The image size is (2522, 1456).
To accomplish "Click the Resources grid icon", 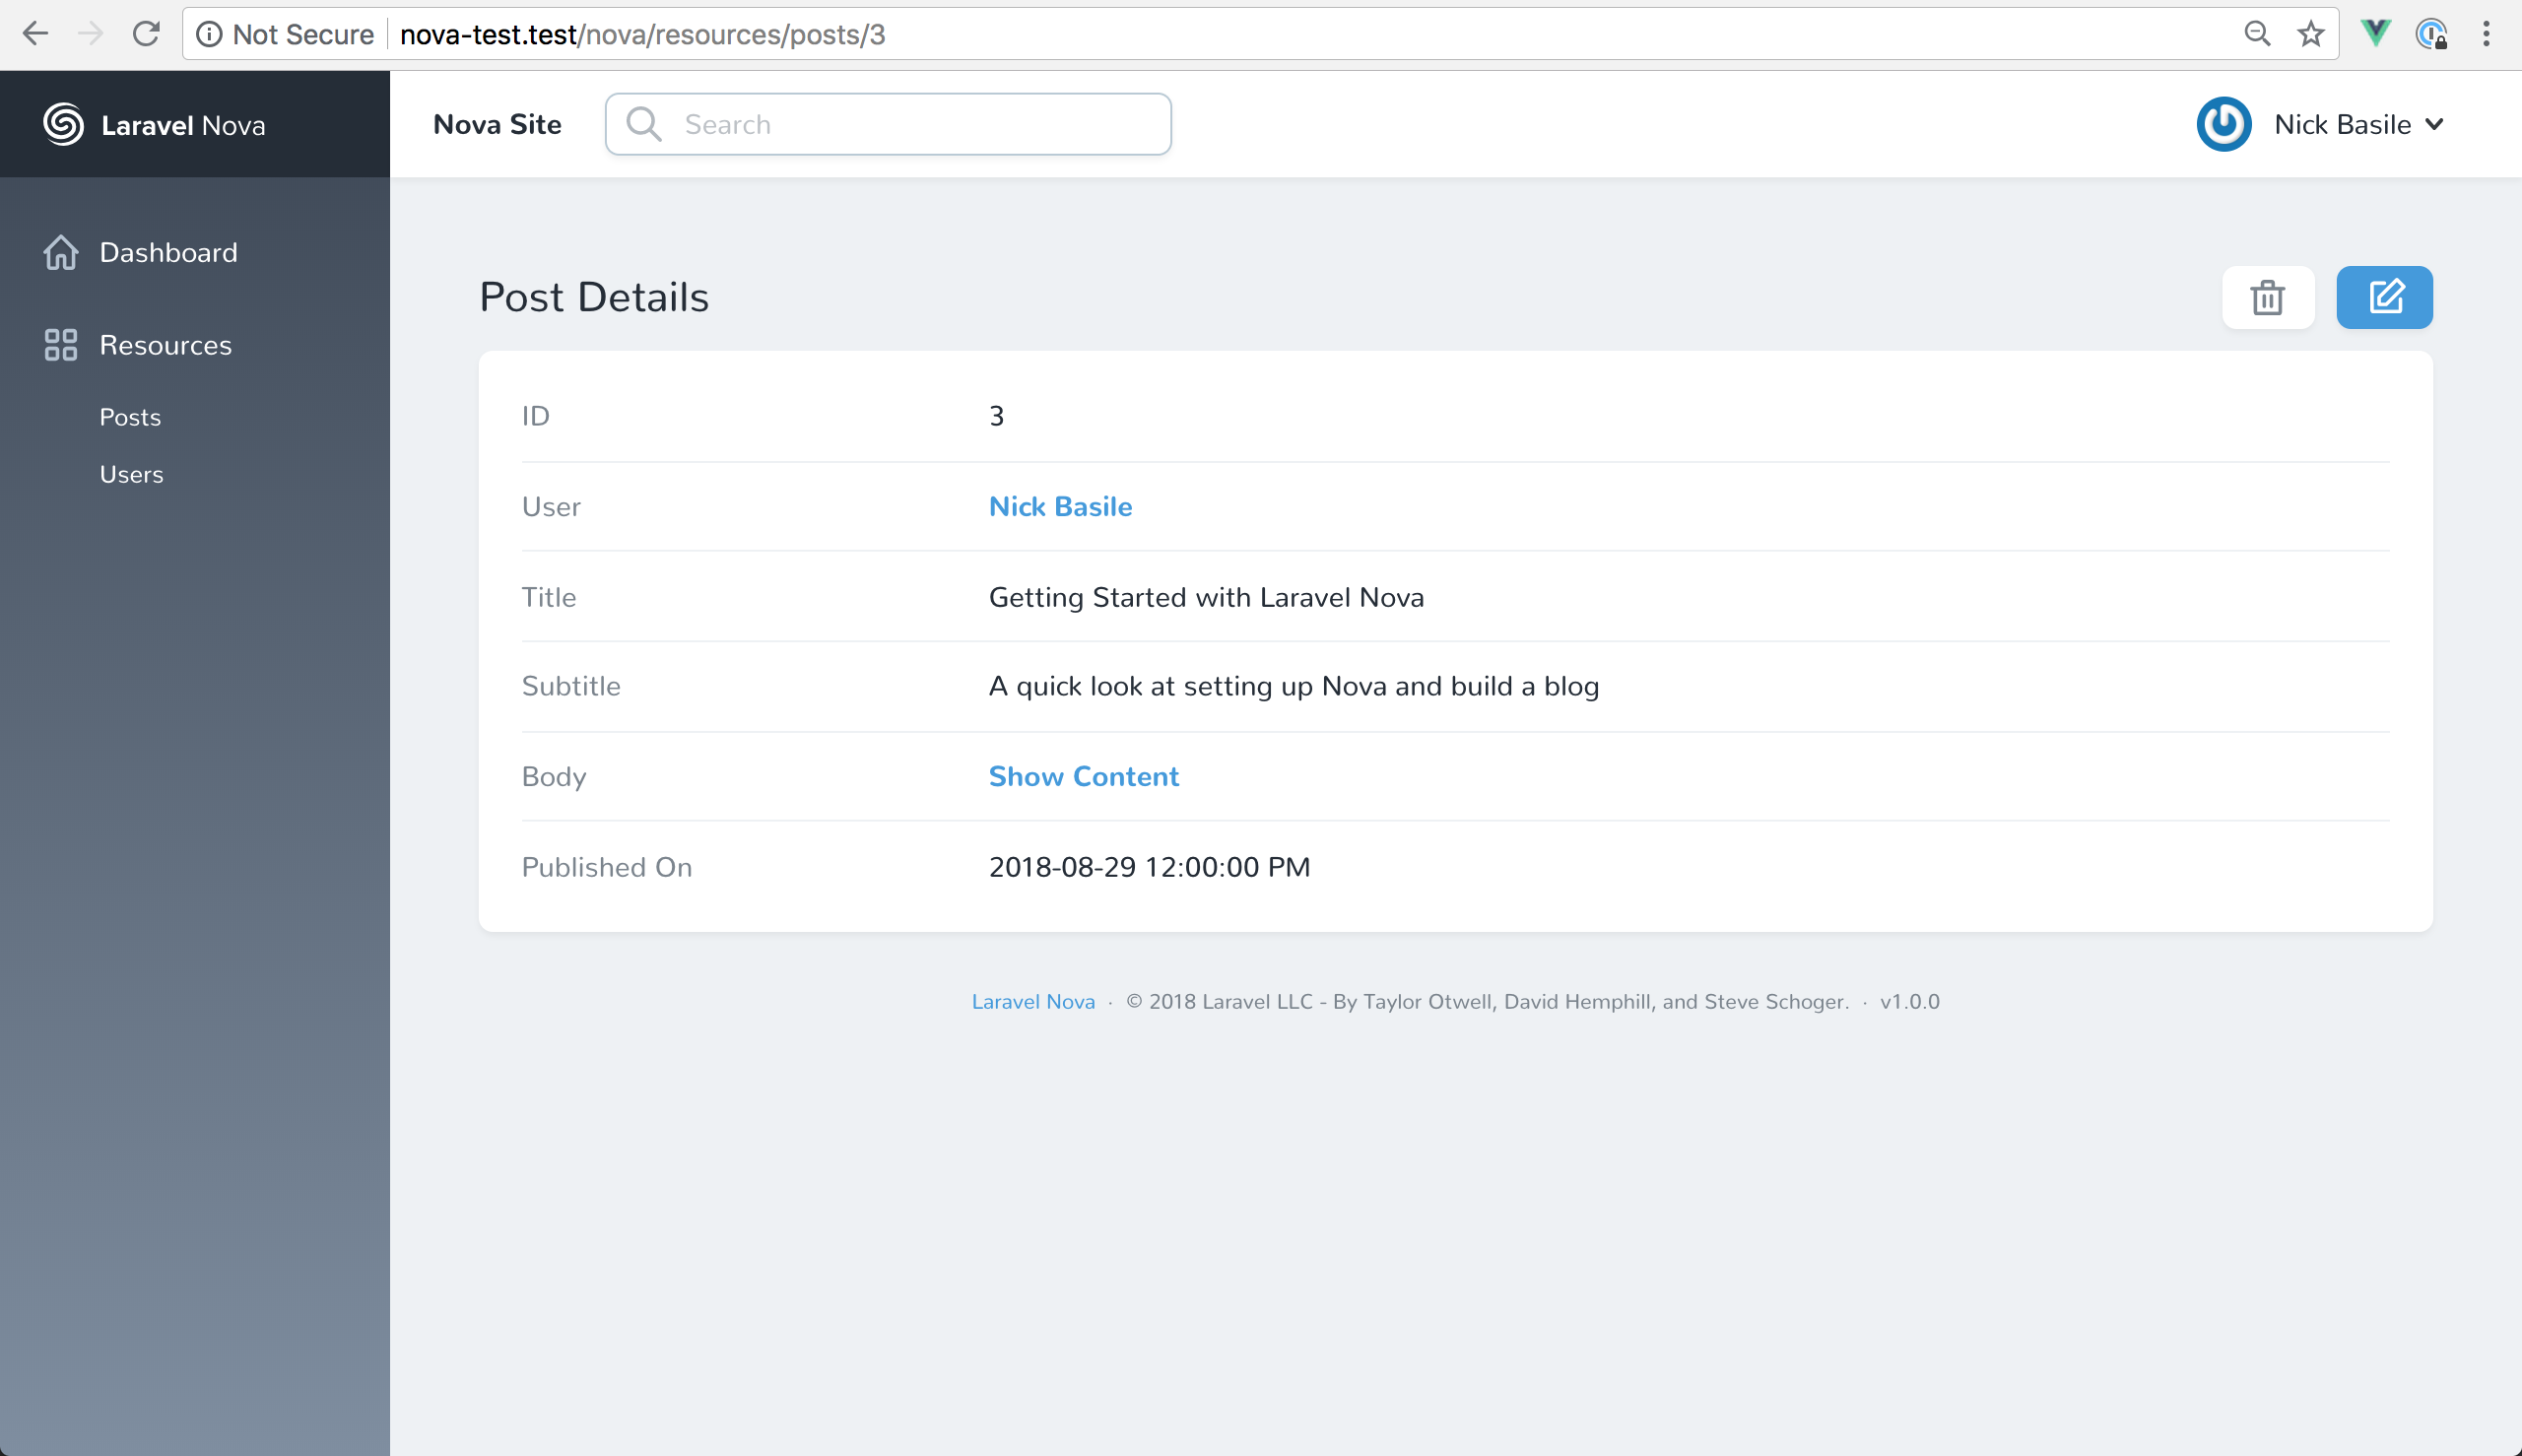I will coord(60,345).
